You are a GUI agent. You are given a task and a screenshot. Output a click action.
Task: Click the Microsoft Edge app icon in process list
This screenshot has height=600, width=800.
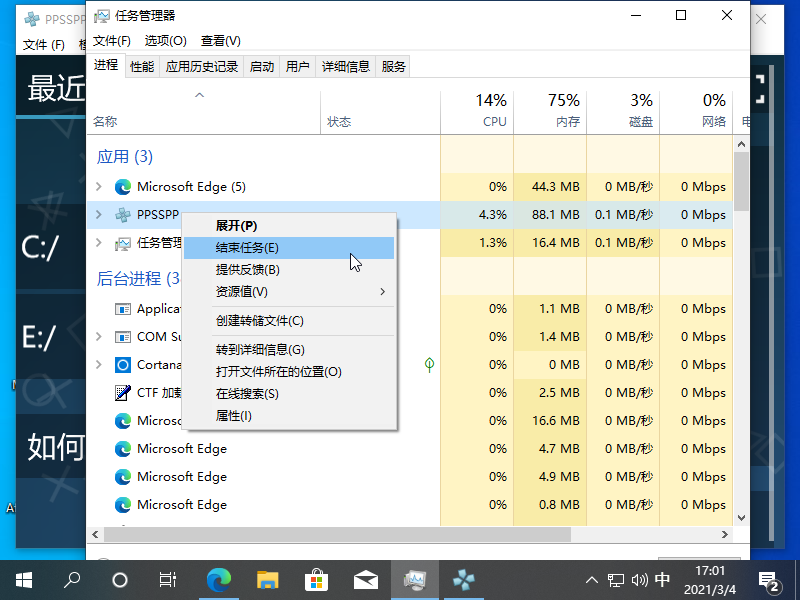(123, 187)
